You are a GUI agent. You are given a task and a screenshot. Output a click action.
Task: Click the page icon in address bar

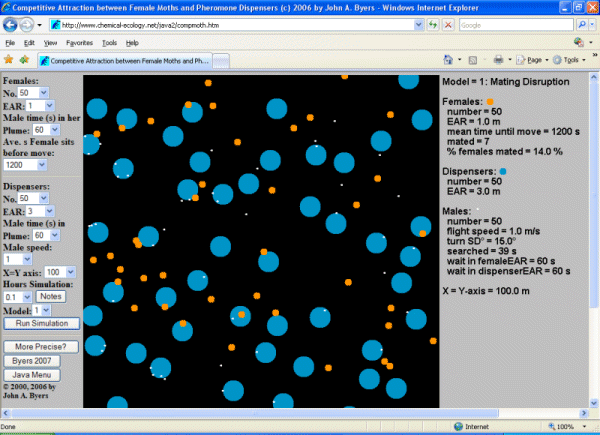click(55, 25)
